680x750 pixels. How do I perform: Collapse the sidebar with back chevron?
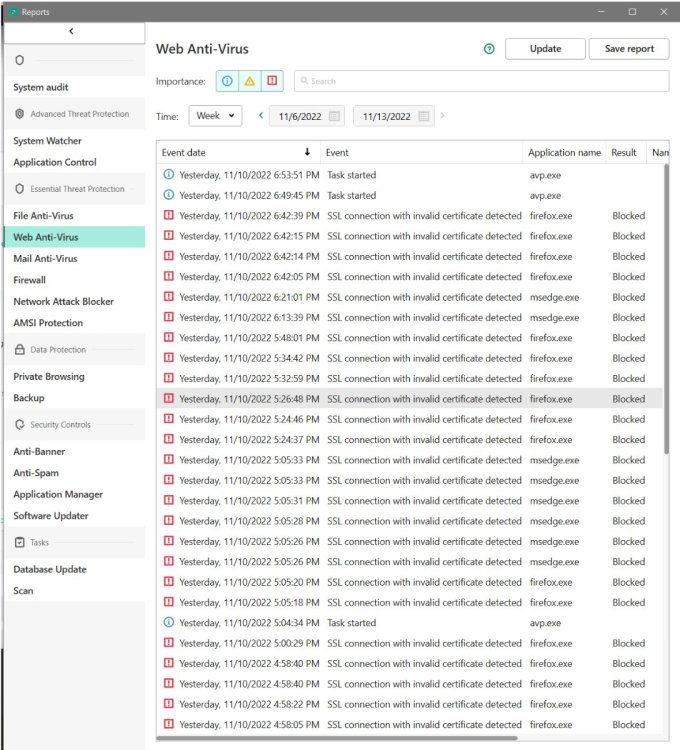click(x=71, y=31)
